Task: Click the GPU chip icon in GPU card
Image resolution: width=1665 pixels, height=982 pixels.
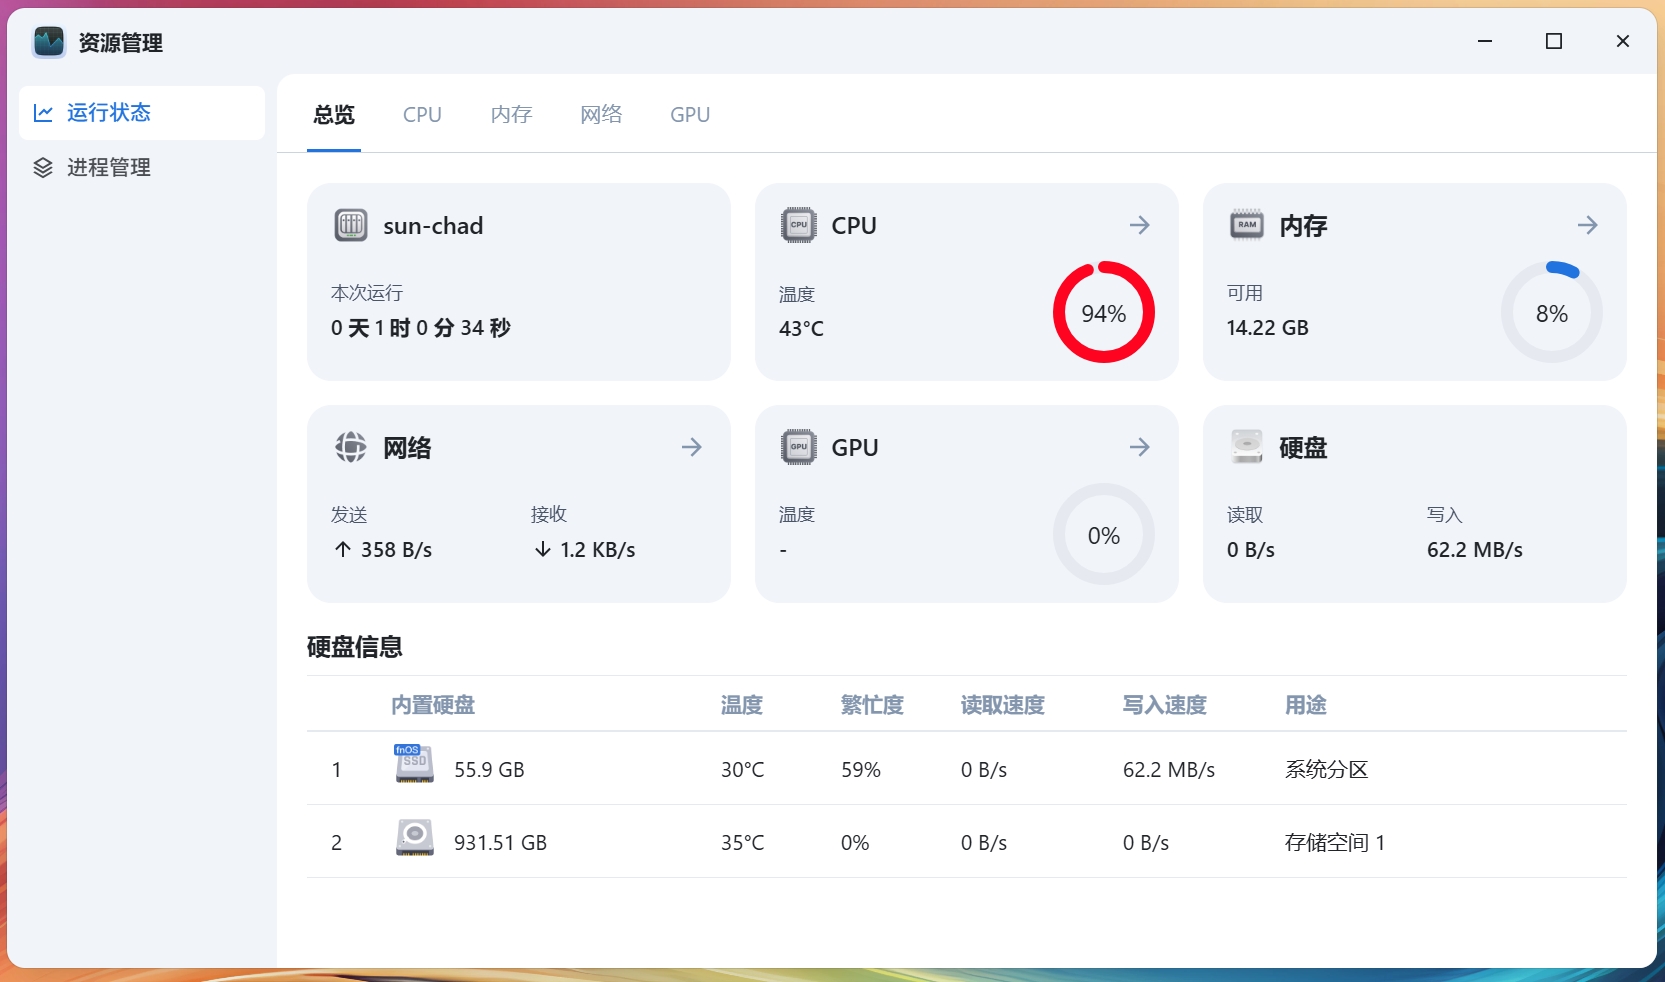Action: pyautogui.click(x=799, y=447)
